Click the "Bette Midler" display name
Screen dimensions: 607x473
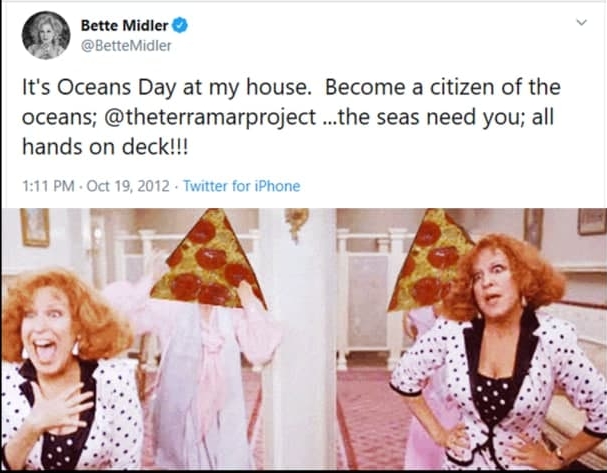tap(123, 25)
